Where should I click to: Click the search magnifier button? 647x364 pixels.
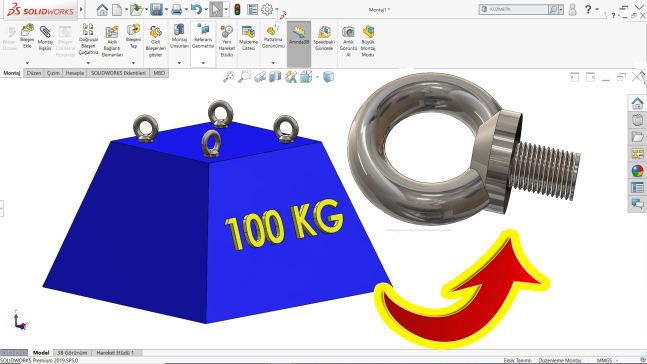coord(553,9)
